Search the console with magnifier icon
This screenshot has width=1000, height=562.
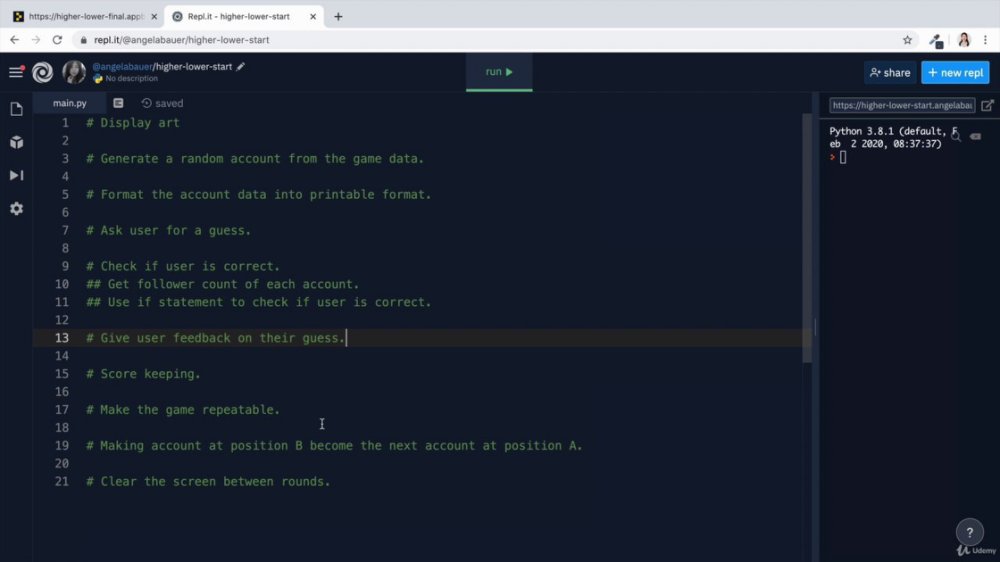(955, 135)
